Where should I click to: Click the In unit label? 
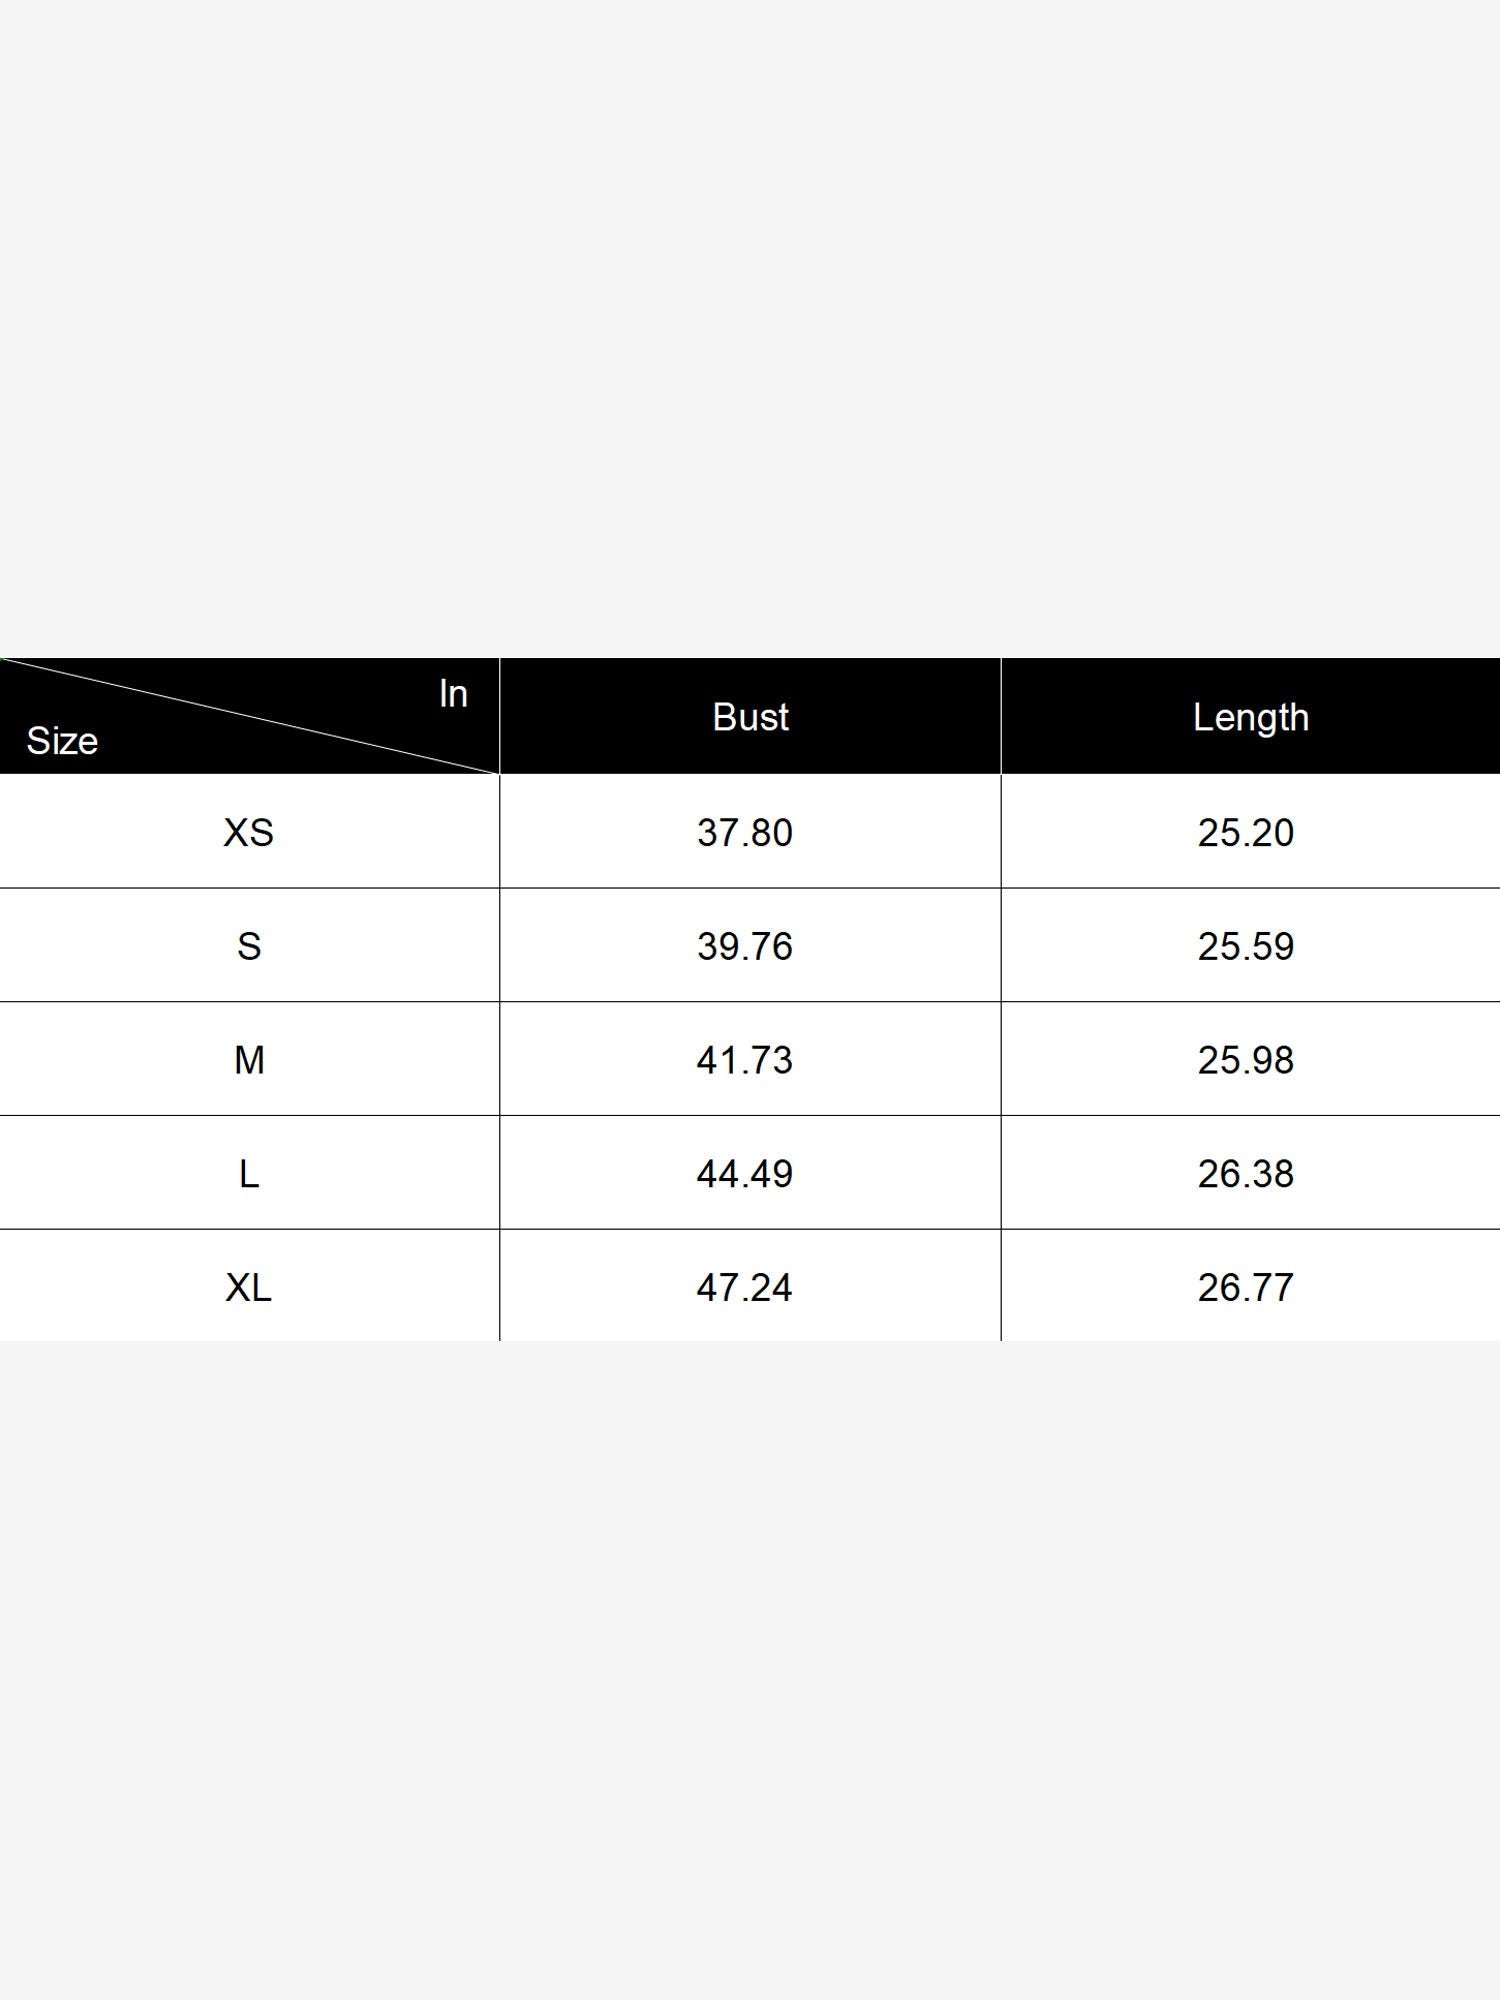pyautogui.click(x=453, y=694)
